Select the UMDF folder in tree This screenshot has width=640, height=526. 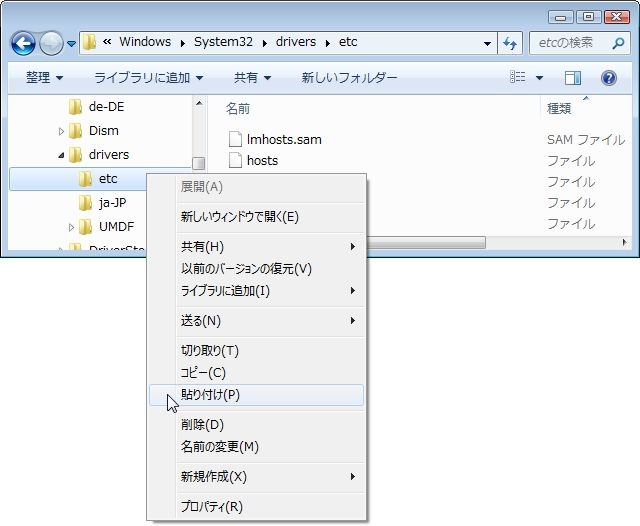(116, 227)
